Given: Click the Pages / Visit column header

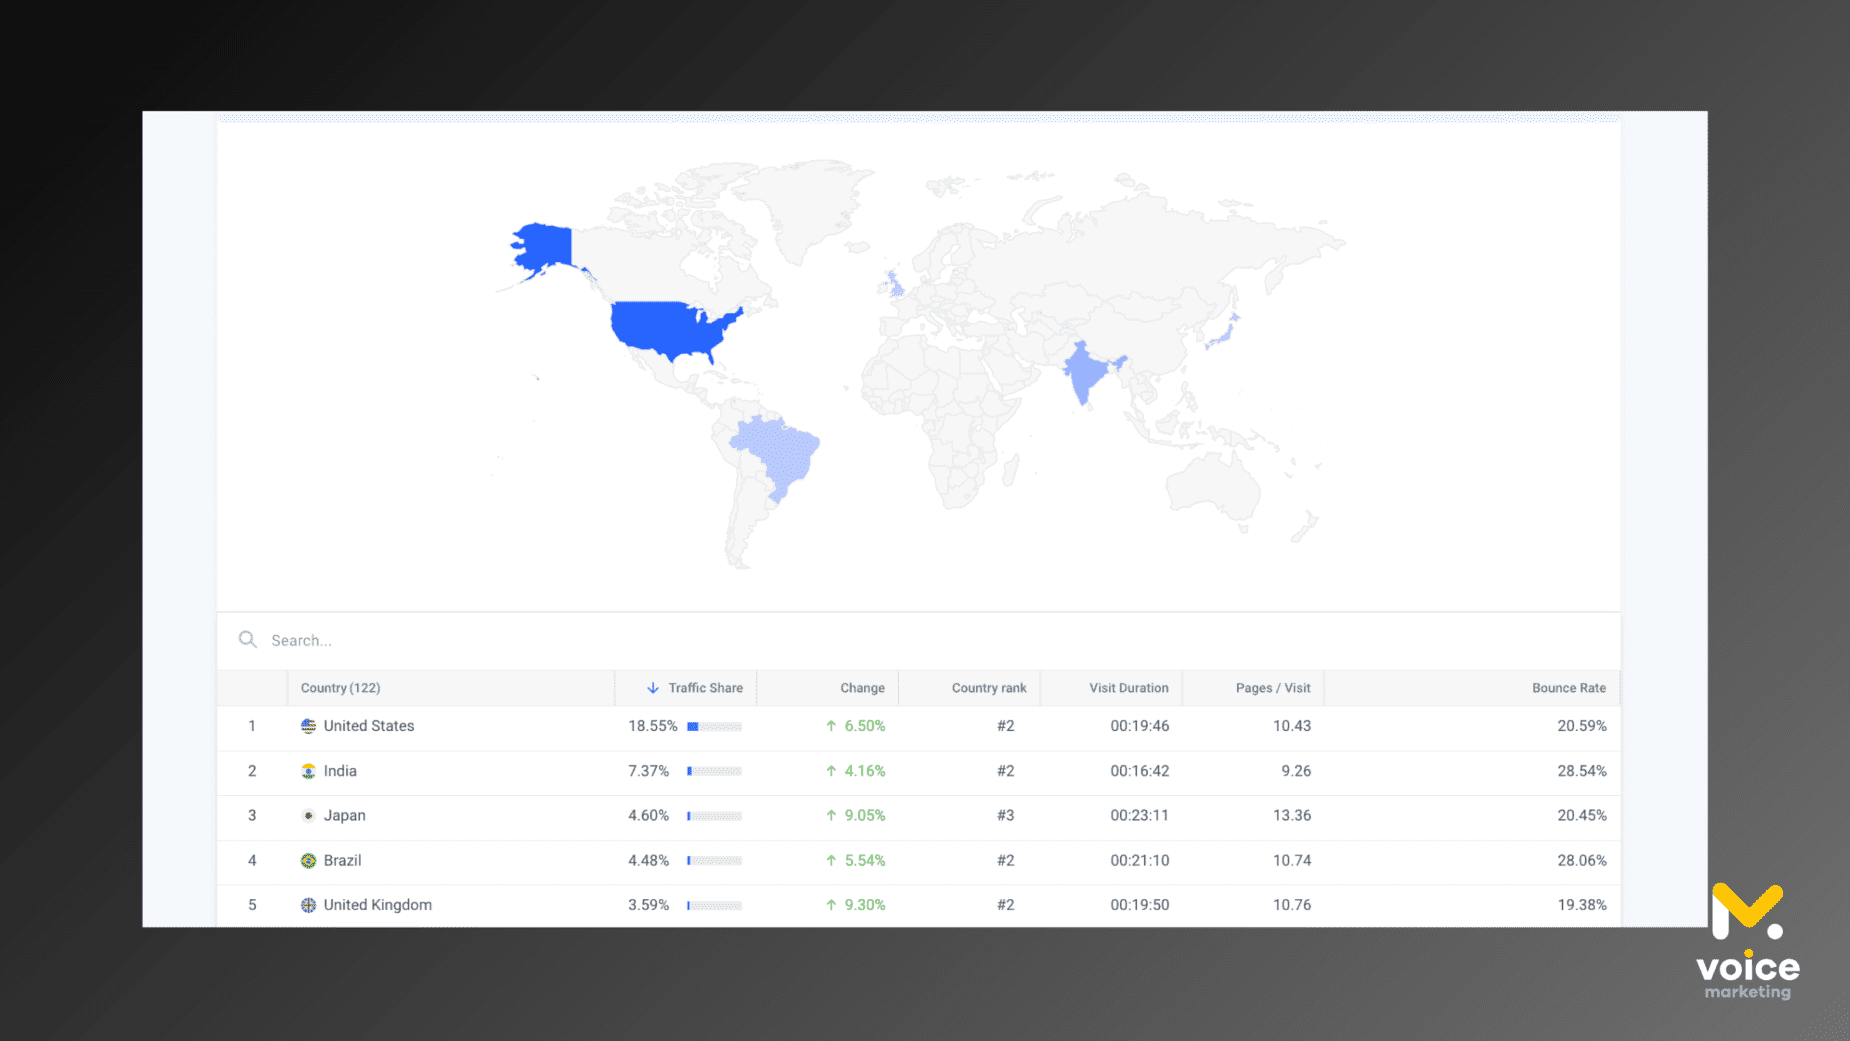Looking at the screenshot, I should [x=1272, y=688].
